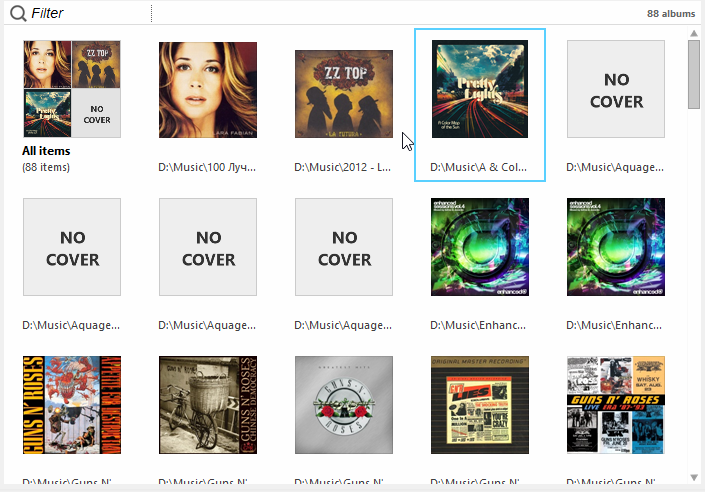Viewport: 705px width, 492px height.
Task: Select the ZZ Top La Futura album
Action: 344,94
